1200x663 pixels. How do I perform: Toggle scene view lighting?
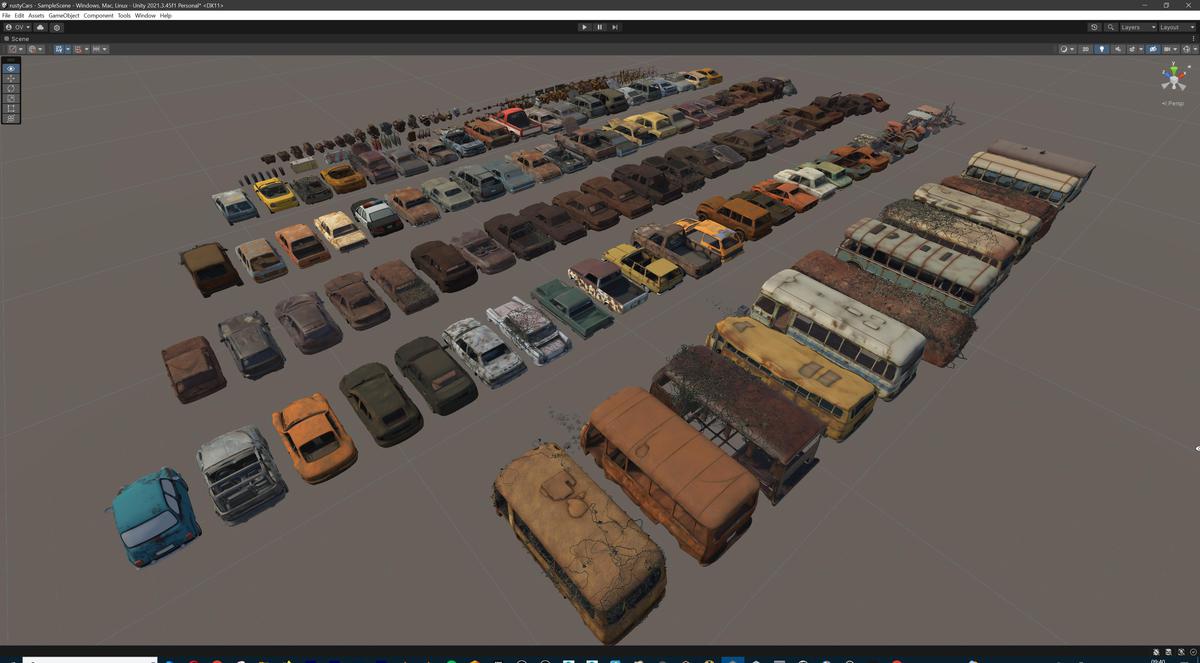pyautogui.click(x=1102, y=48)
